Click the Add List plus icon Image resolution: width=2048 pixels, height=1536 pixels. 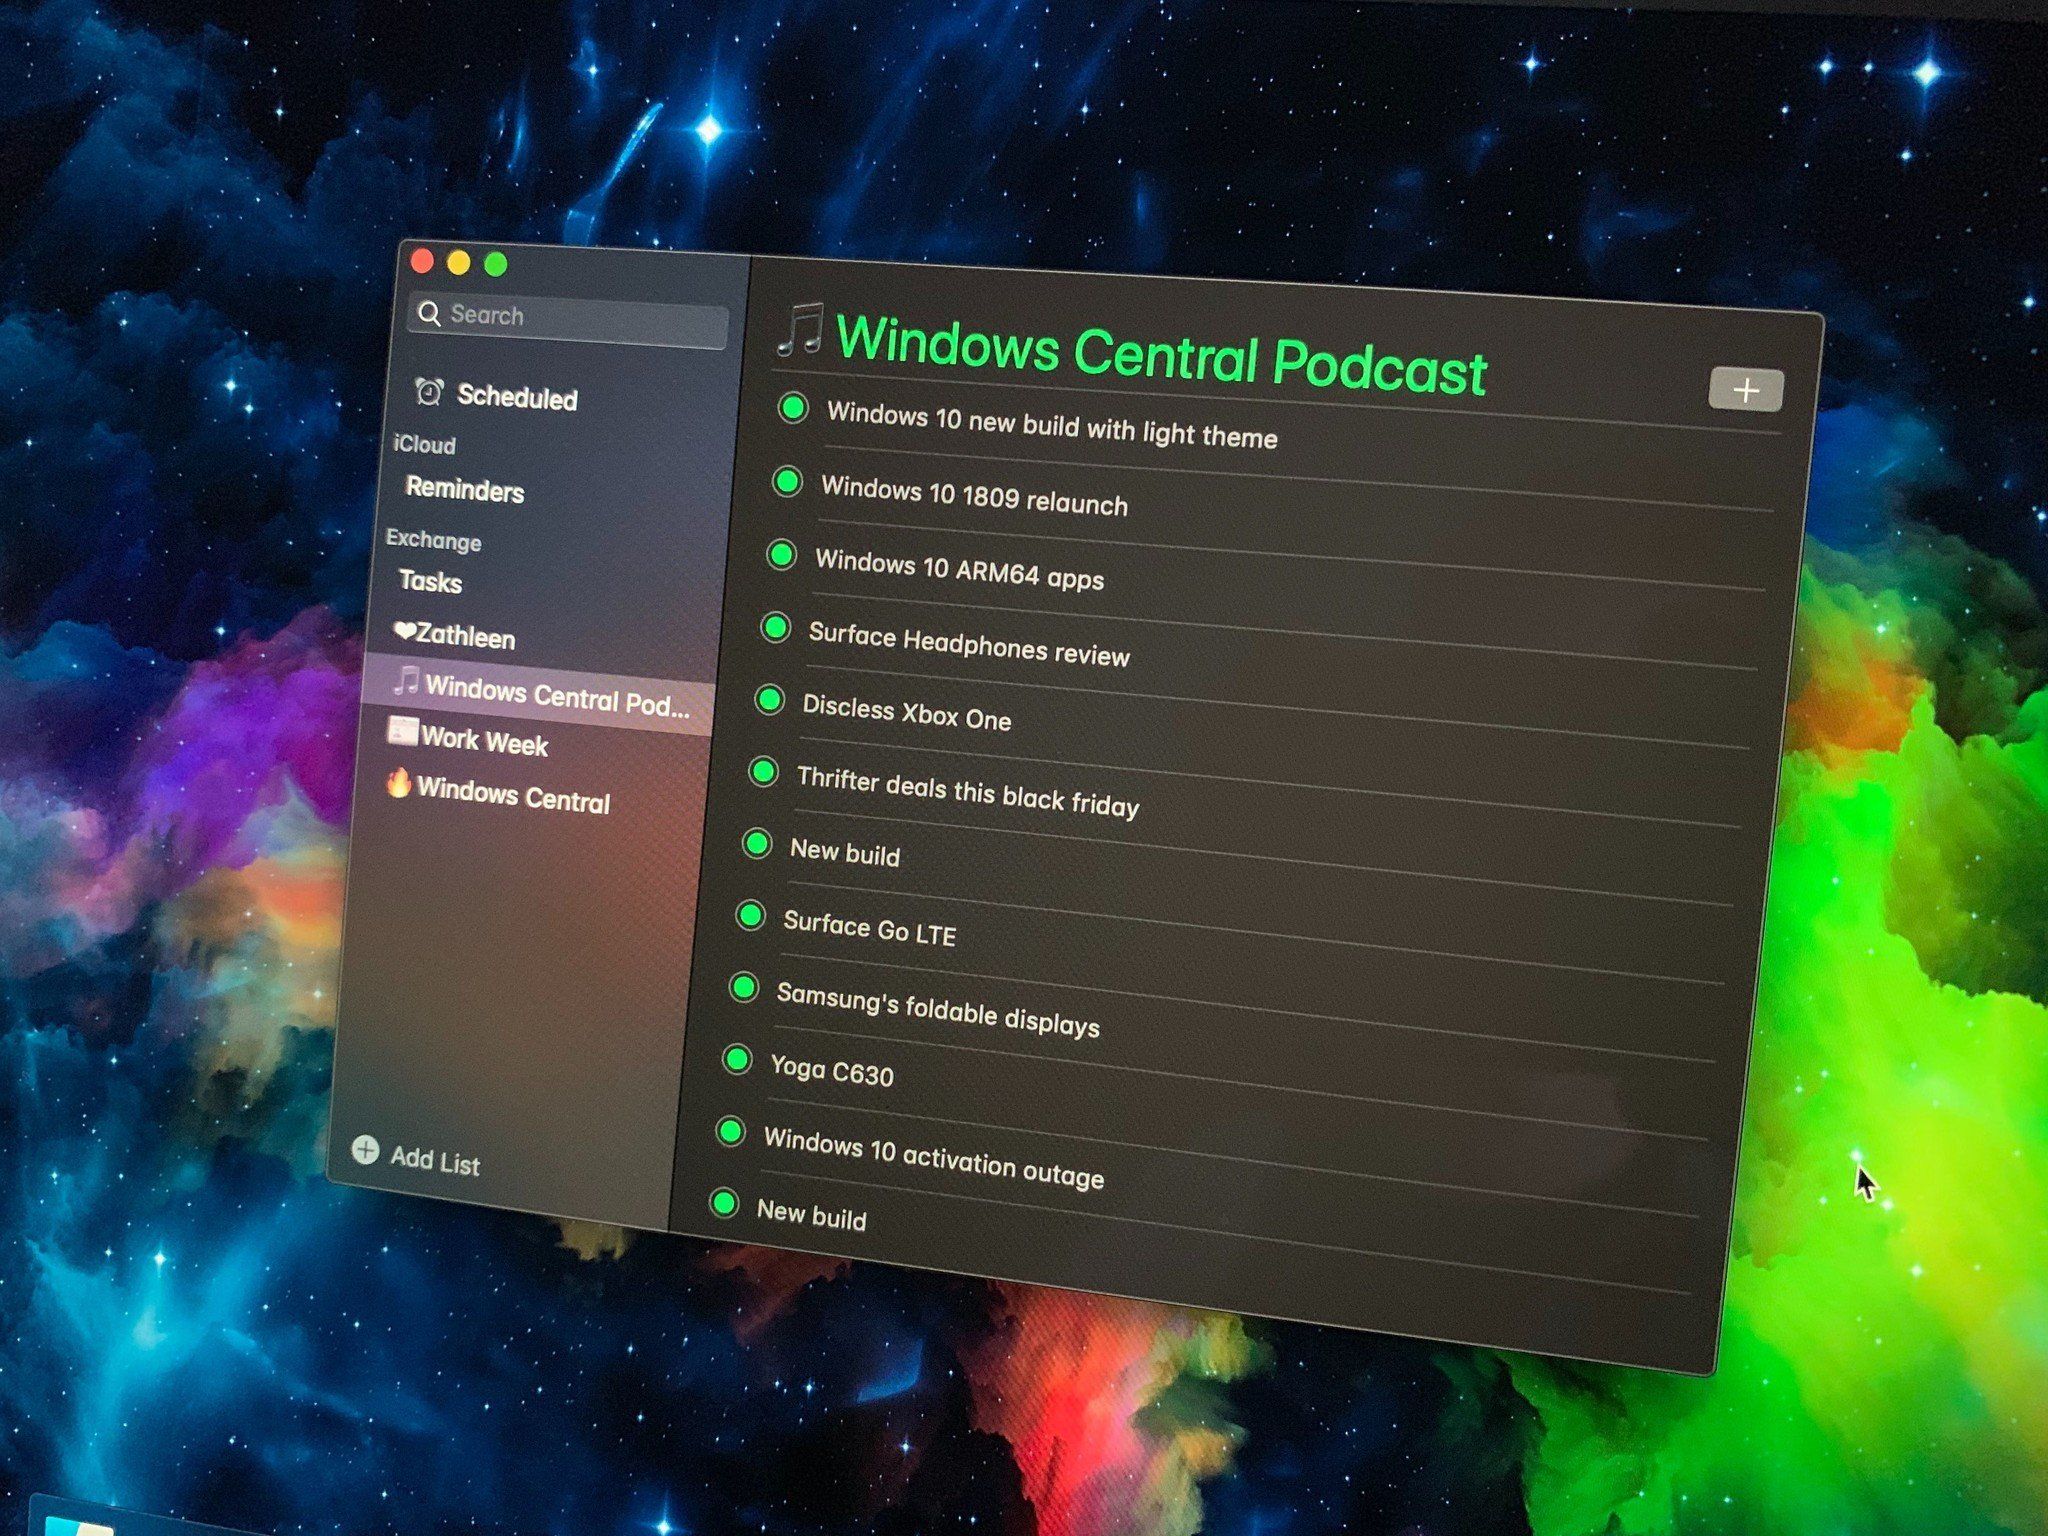365,1150
